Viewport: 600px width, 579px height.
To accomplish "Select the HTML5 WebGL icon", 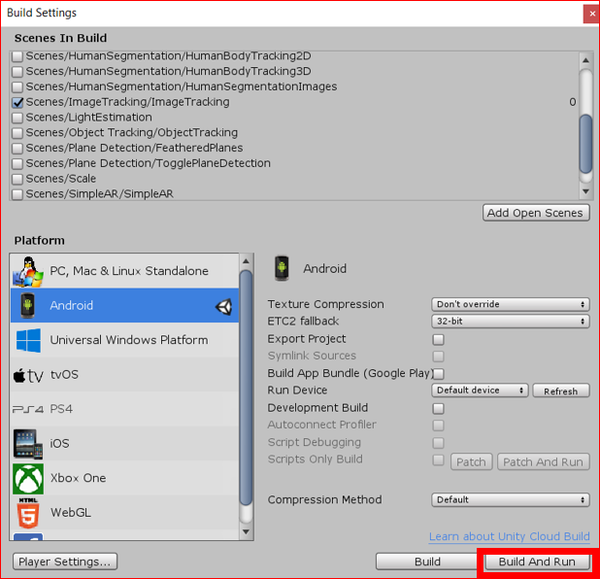I will tap(28, 513).
